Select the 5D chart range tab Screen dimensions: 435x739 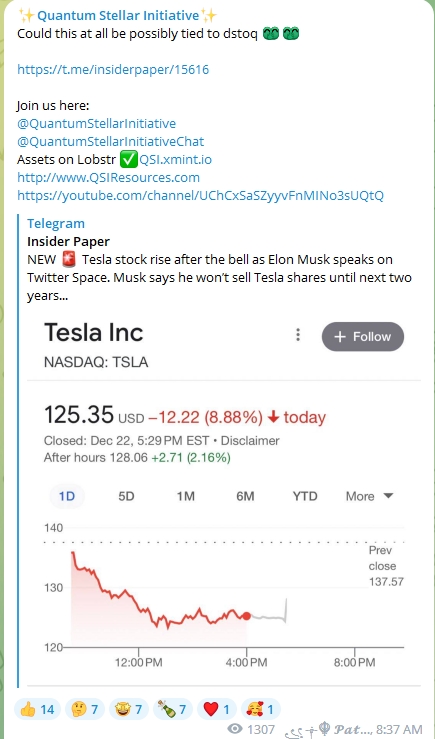[x=126, y=496]
